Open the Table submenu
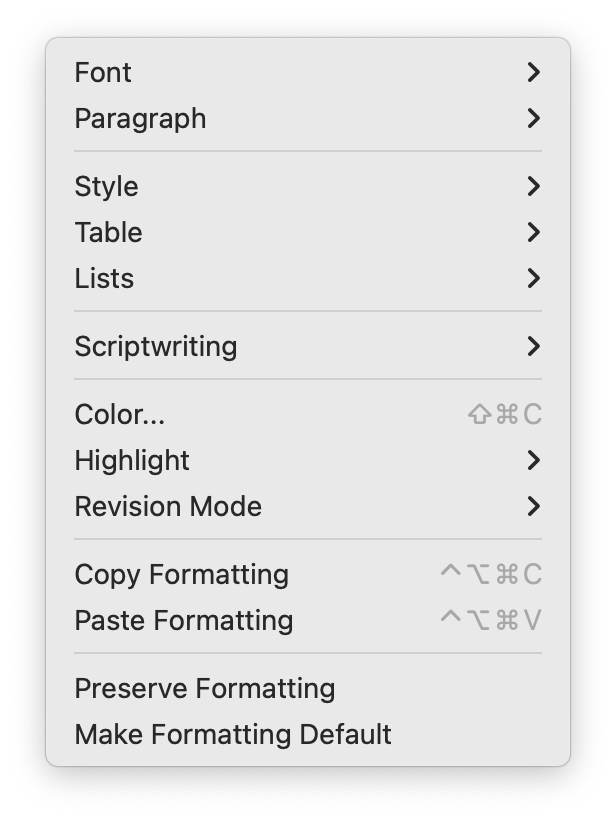This screenshot has height=820, width=616. tap(109, 233)
